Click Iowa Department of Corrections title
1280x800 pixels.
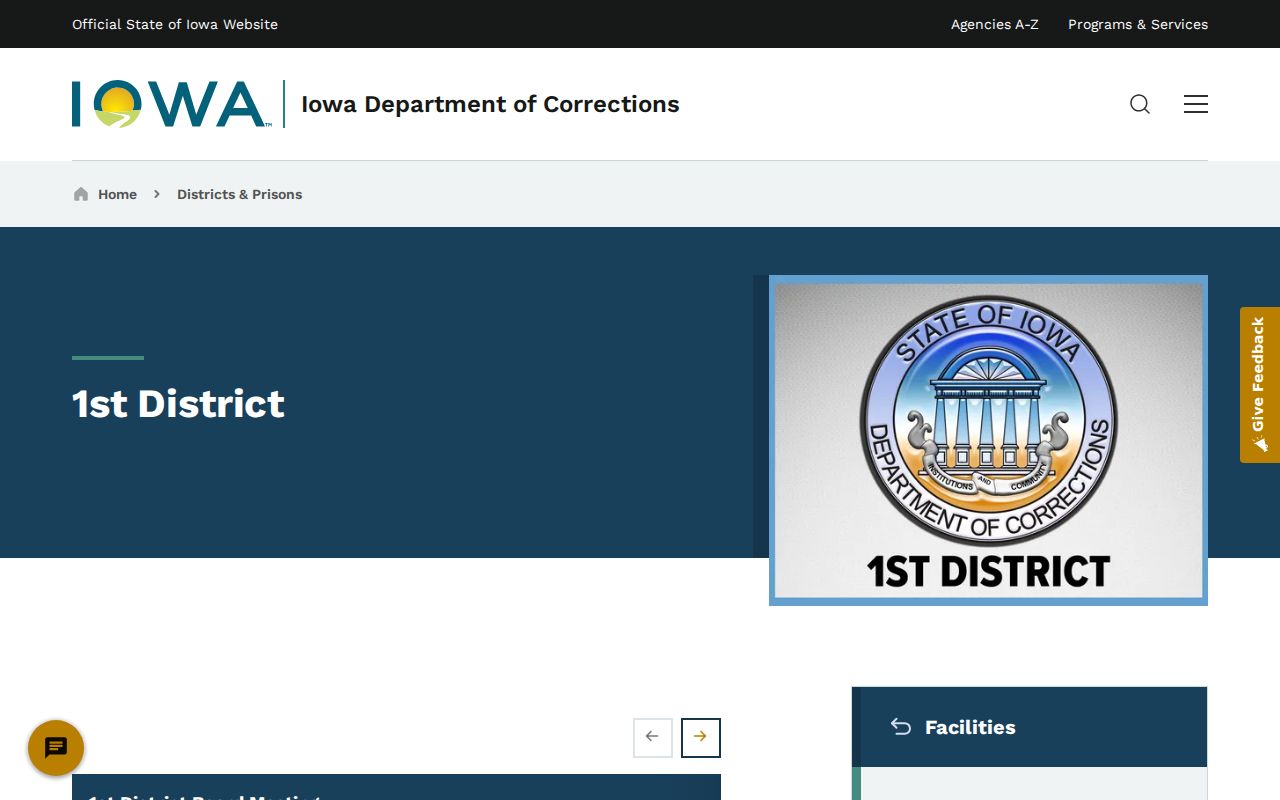[x=490, y=104]
